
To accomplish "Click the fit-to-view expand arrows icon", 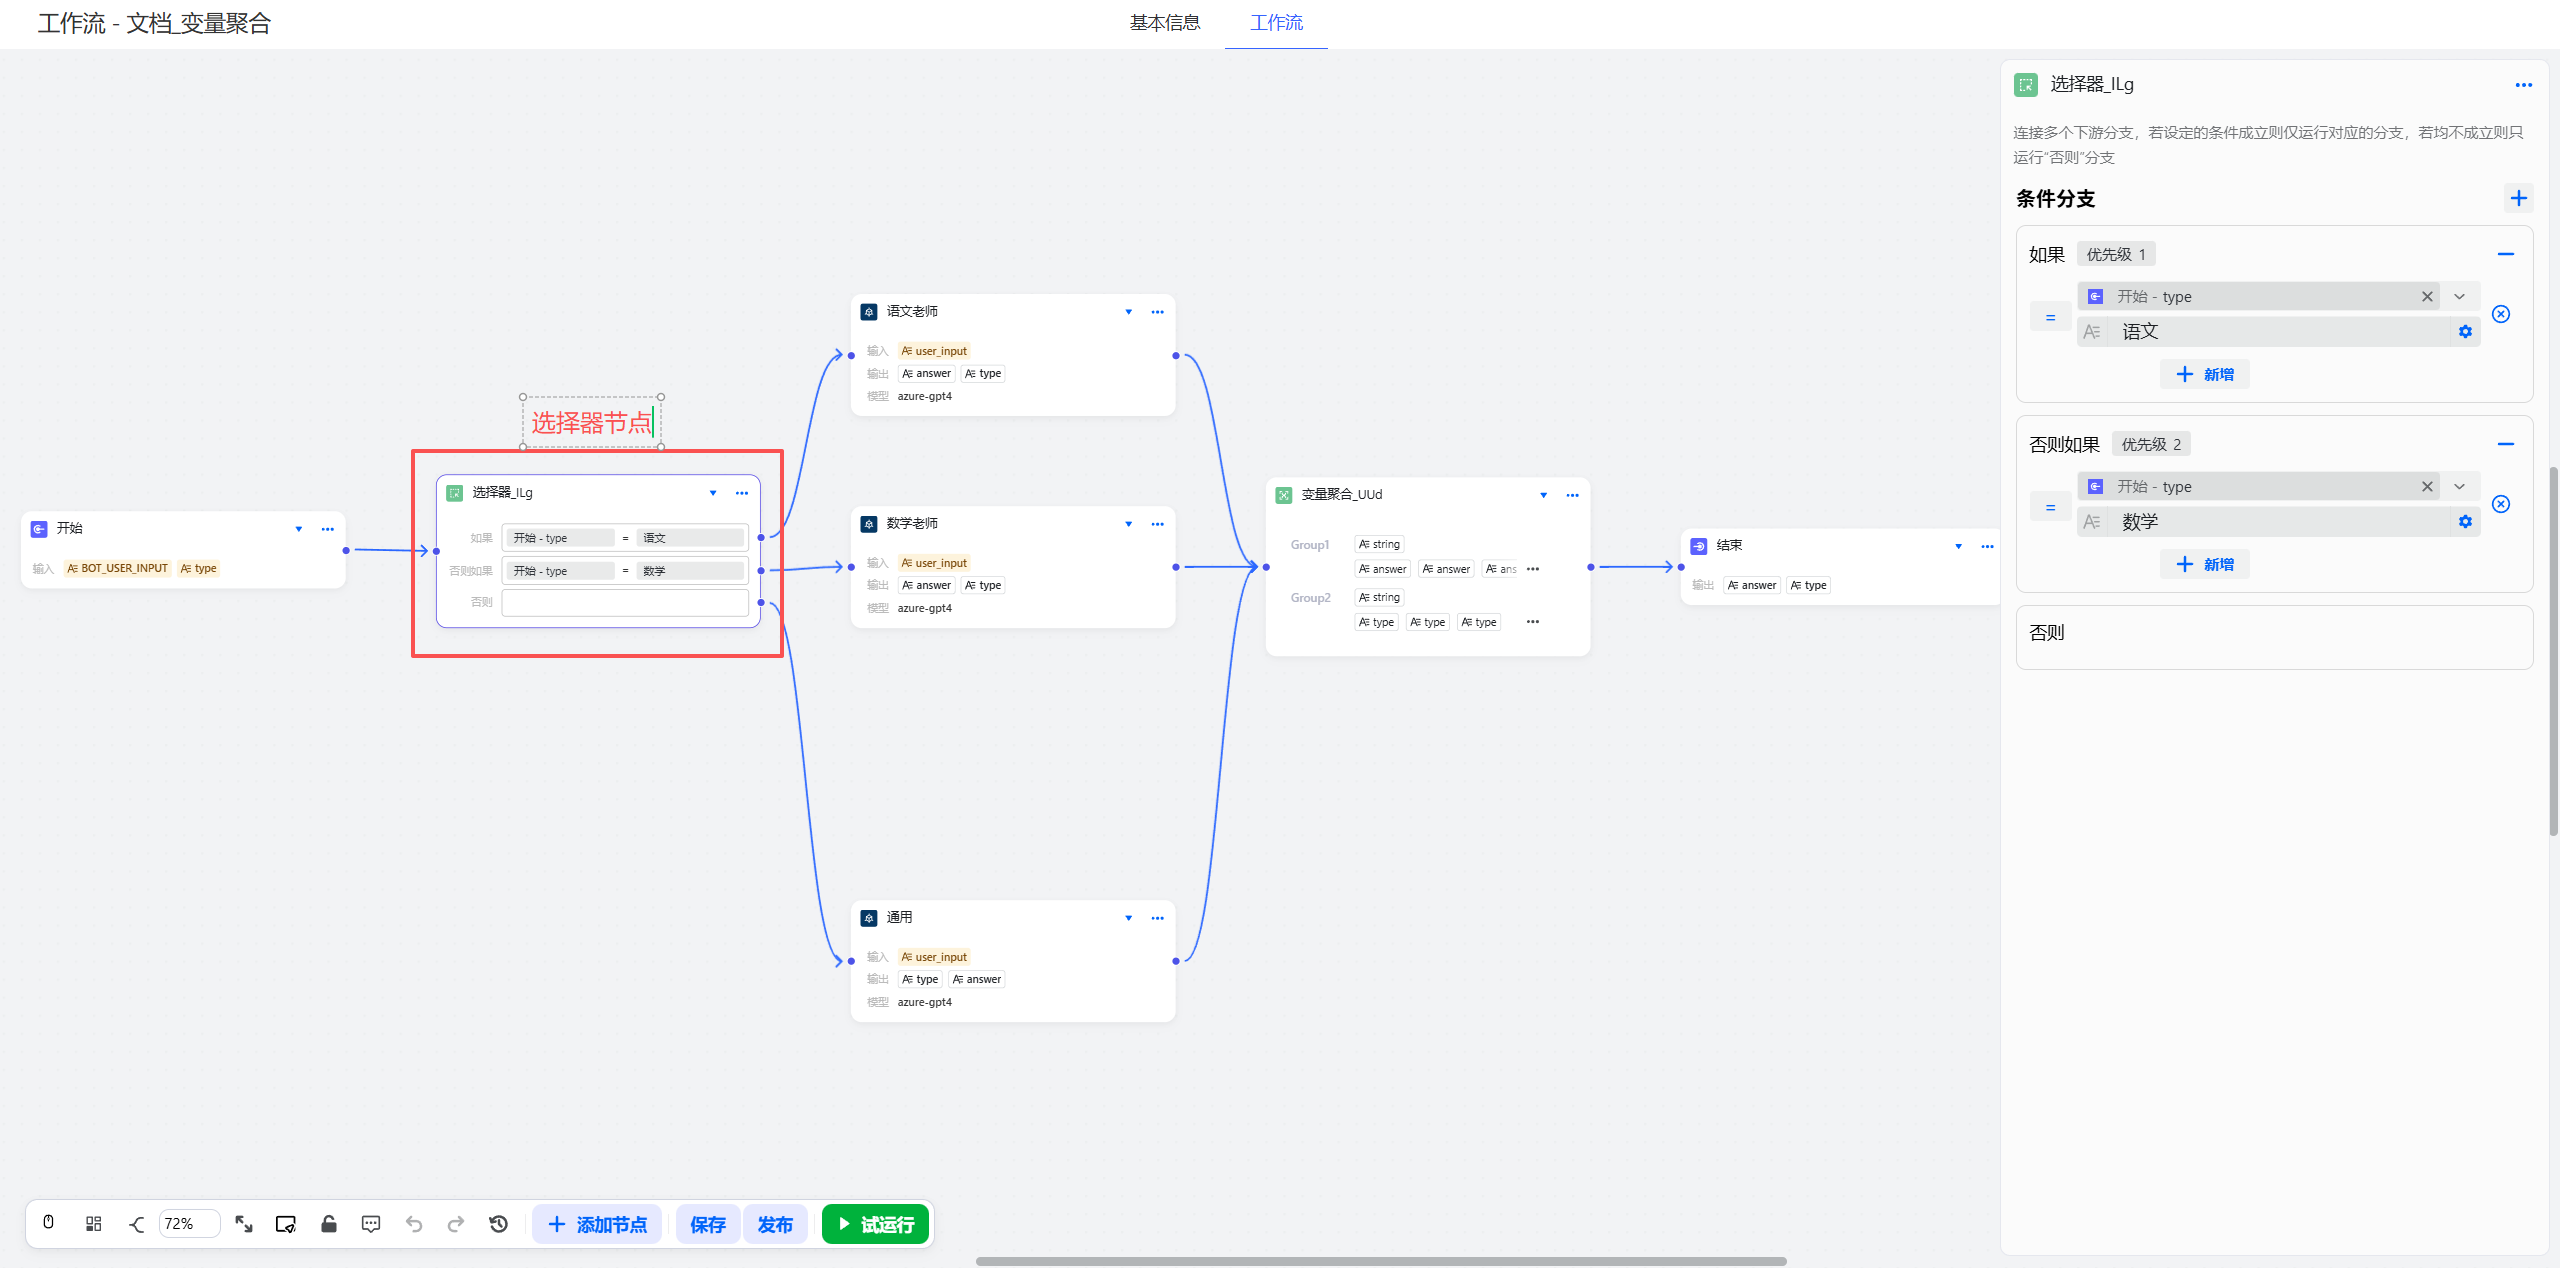I will (243, 1223).
